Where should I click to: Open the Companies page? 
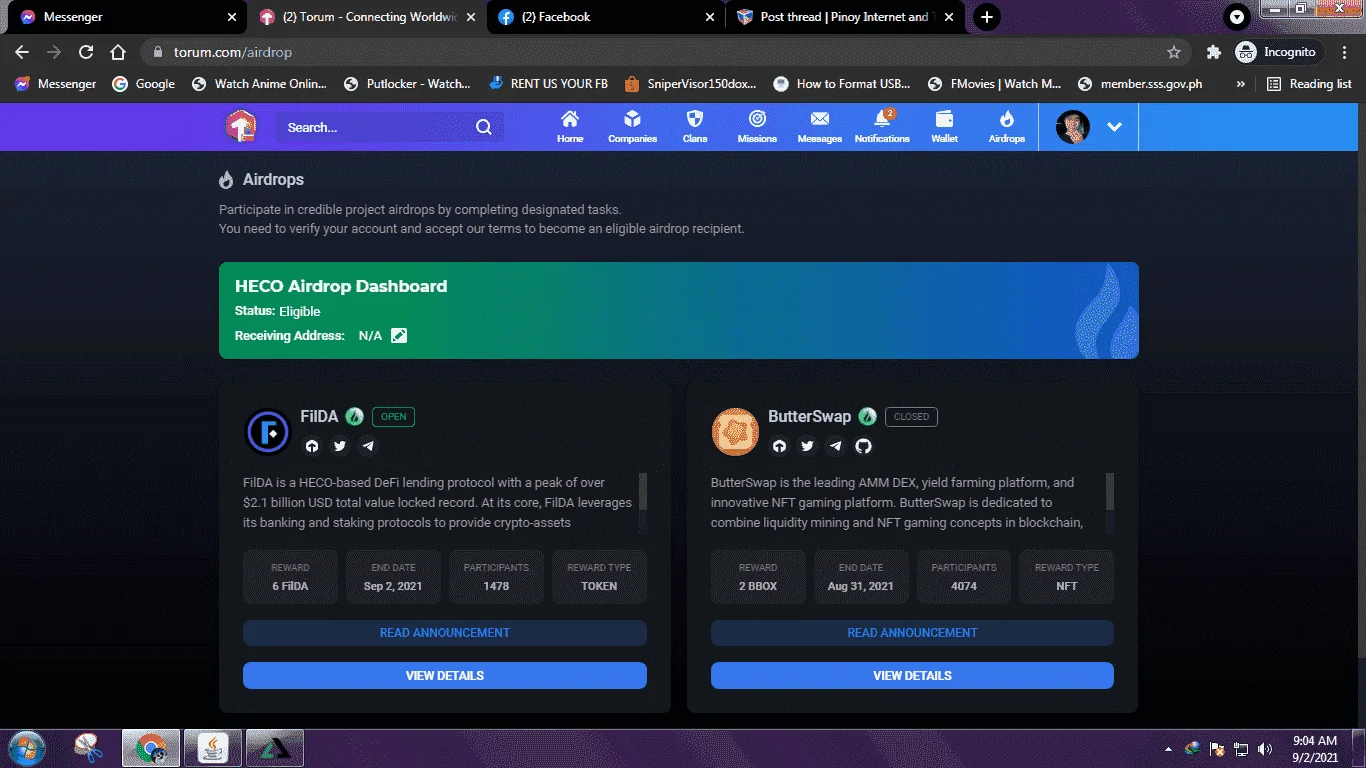[632, 127]
